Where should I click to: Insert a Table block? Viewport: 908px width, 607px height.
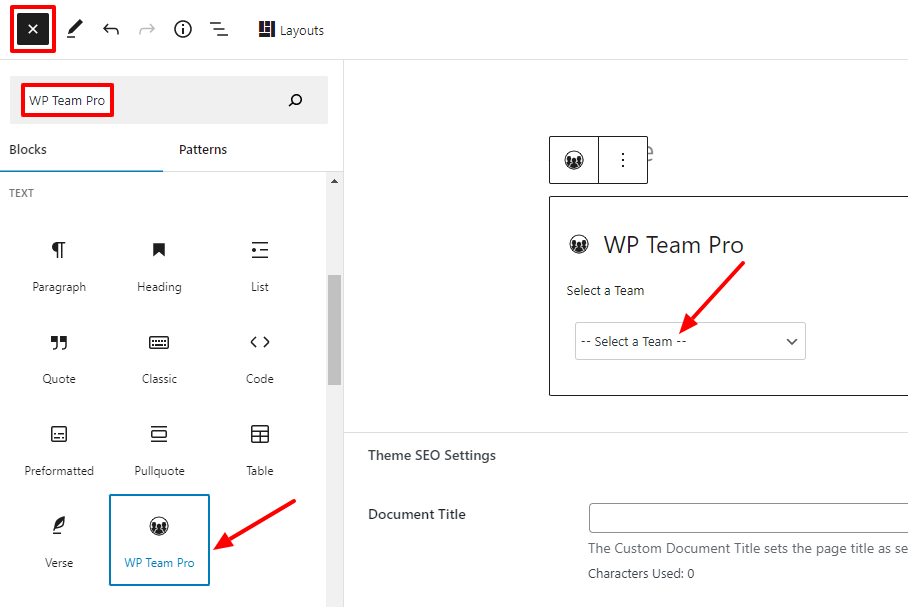coord(259,449)
